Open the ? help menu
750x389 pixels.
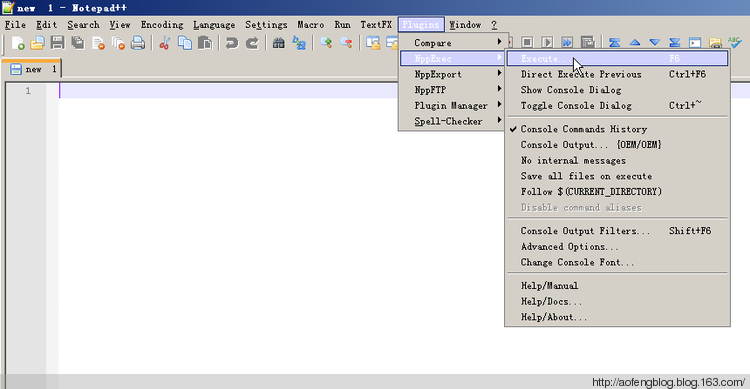(x=494, y=25)
